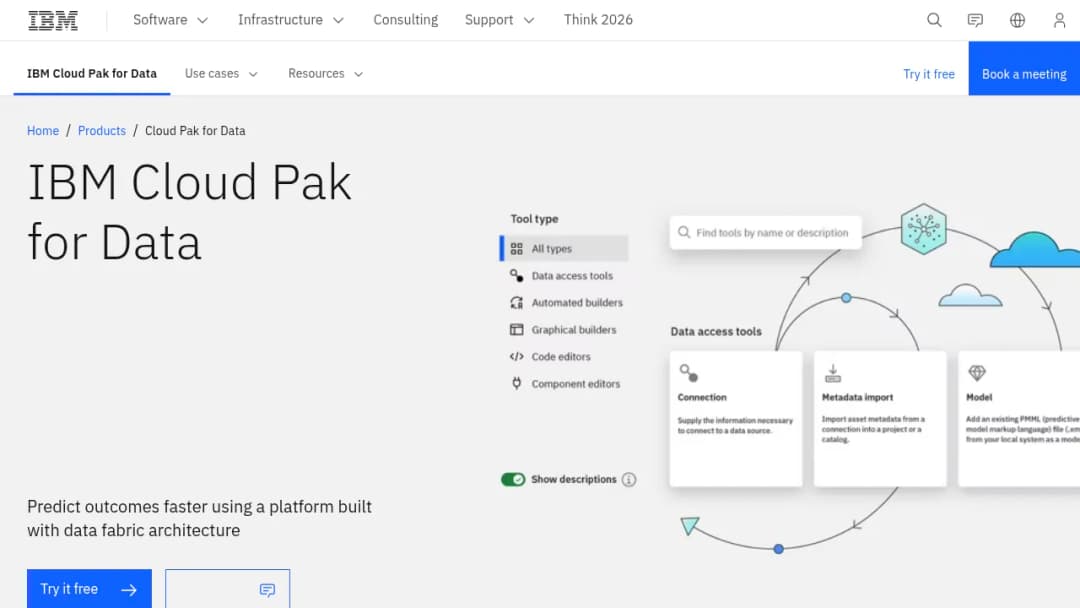Click the arrow icon on Try it free button
This screenshot has width=1080, height=608.
pos(129,590)
